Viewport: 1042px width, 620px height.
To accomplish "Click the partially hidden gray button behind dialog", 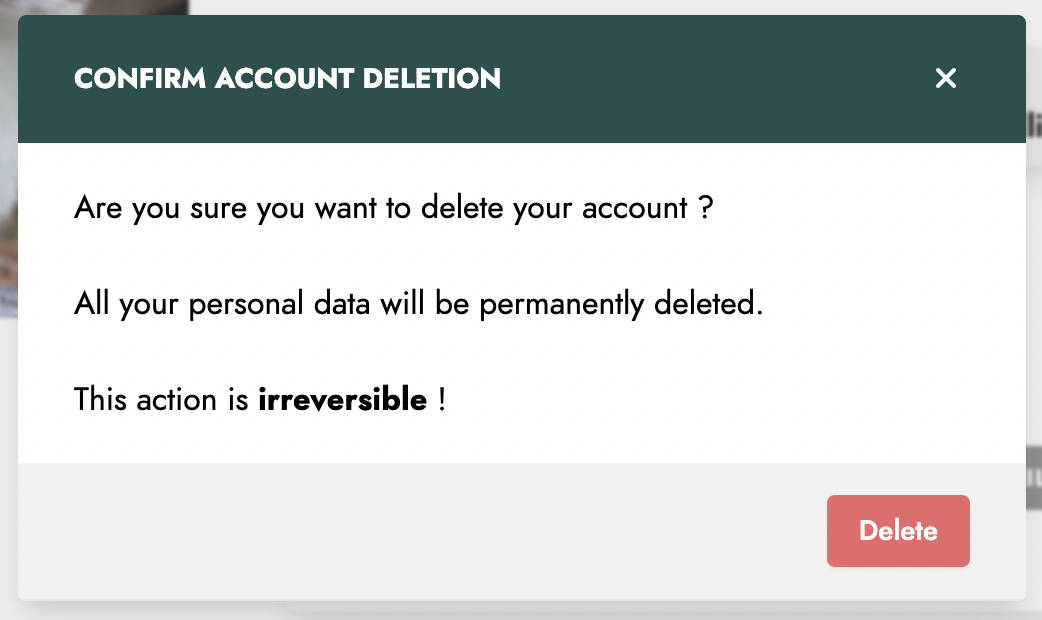I will coord(1034,478).
